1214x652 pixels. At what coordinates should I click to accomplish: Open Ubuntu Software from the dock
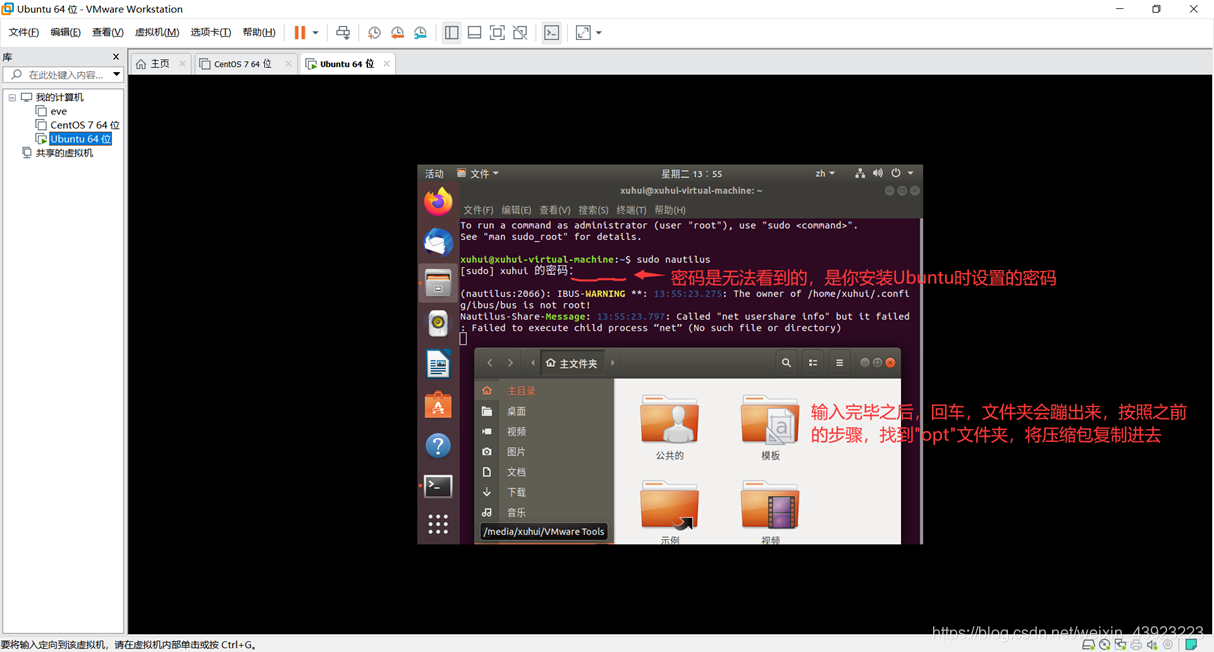coord(438,405)
